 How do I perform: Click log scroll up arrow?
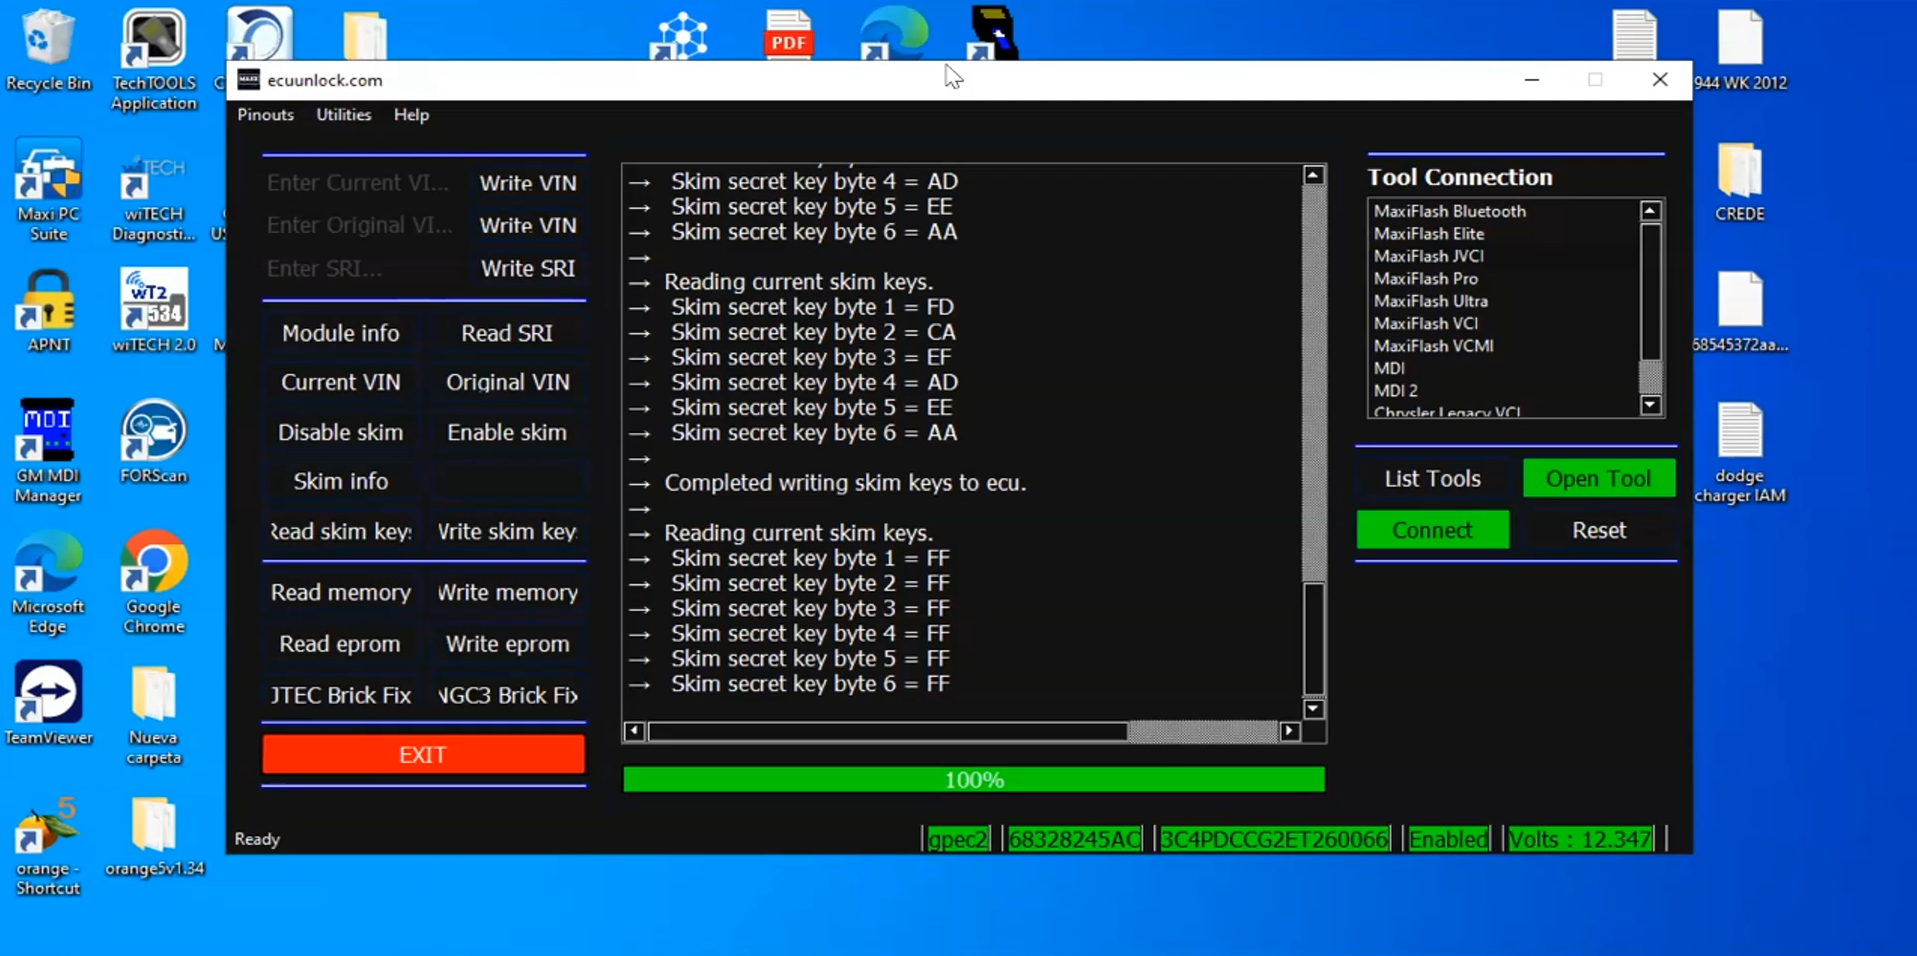pos(1313,176)
